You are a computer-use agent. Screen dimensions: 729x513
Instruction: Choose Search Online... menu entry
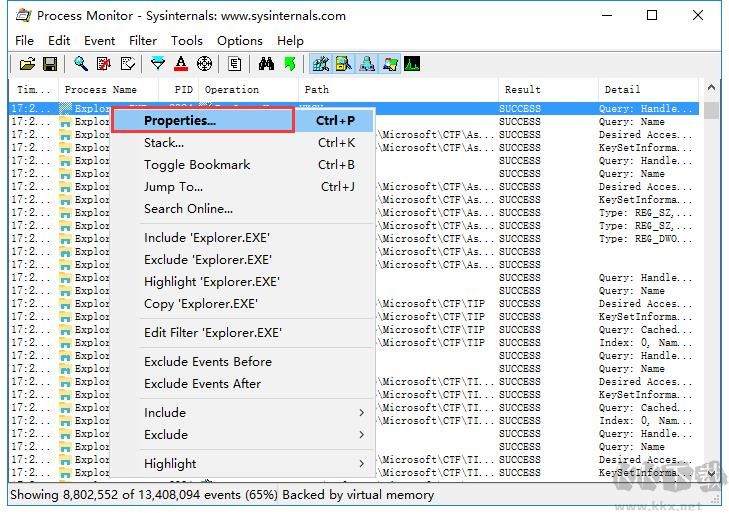pos(242,209)
